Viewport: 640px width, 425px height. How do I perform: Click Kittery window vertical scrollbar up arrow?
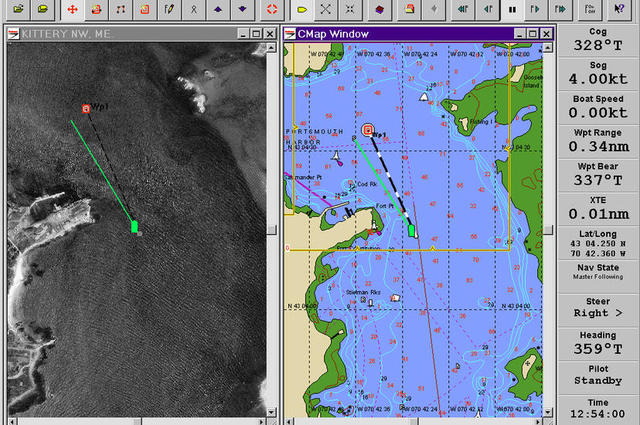click(x=271, y=48)
